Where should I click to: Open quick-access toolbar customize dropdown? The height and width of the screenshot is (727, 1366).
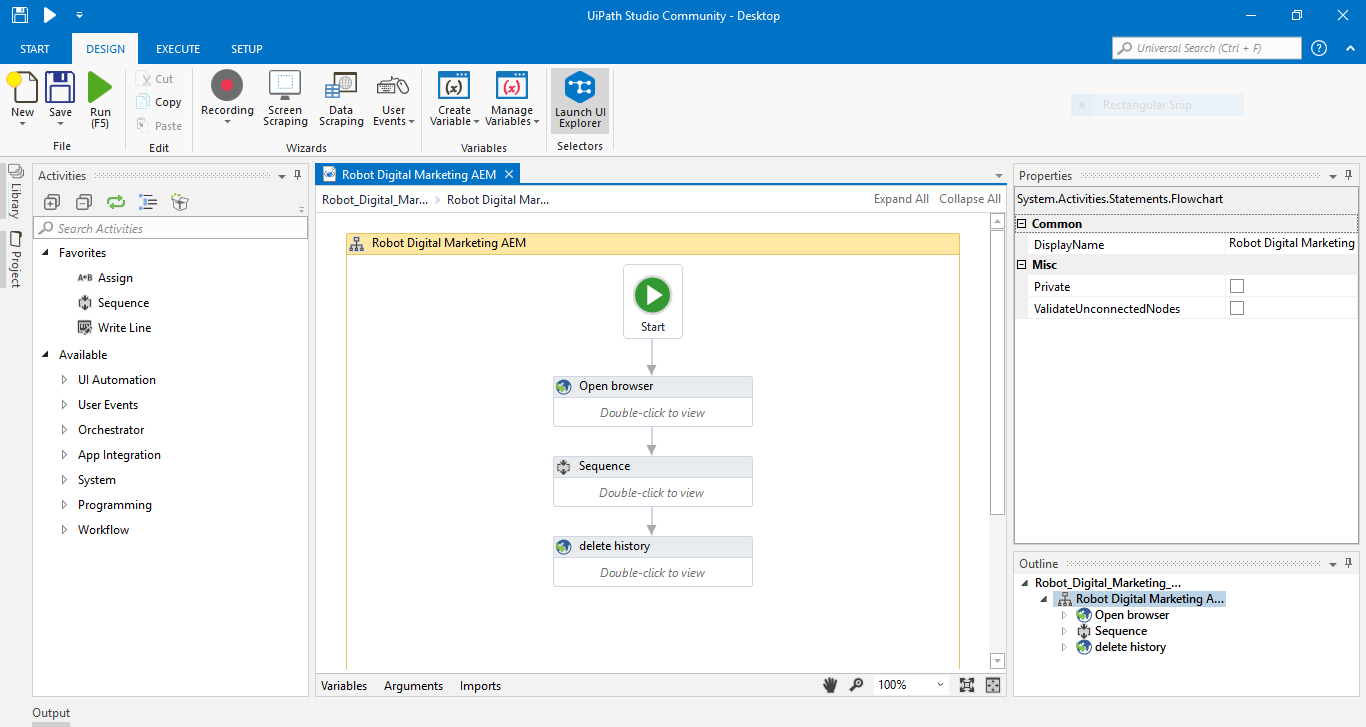pyautogui.click(x=79, y=15)
